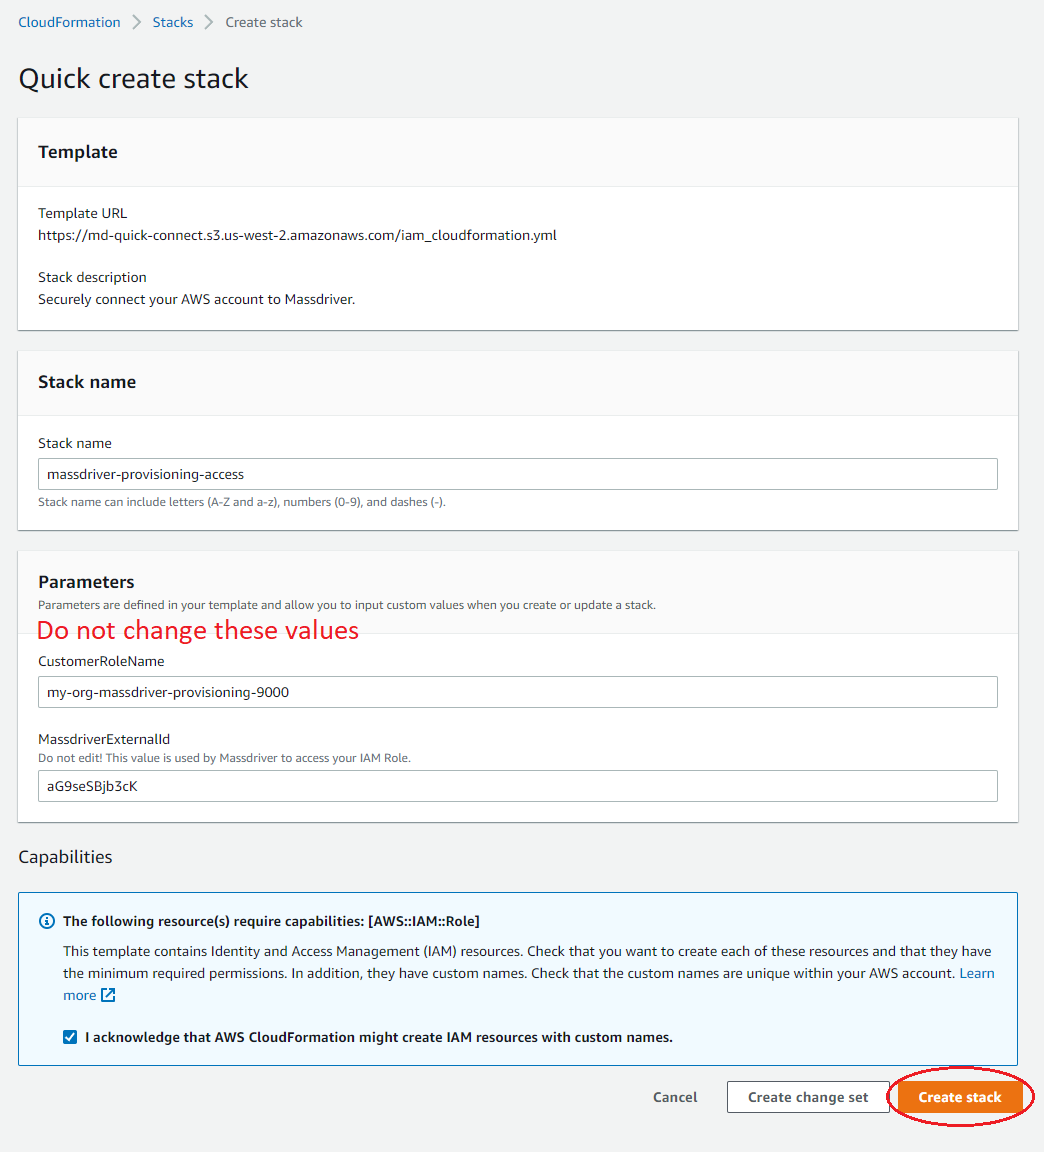Click the 'Securely connect your AWS account' description

click(197, 300)
